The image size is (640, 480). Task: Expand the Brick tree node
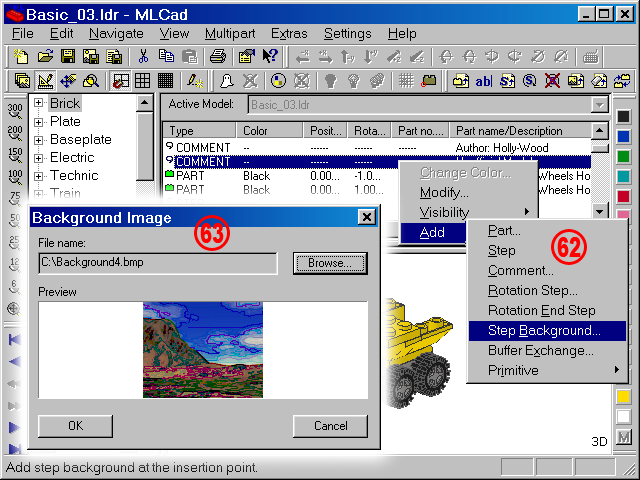[38, 103]
